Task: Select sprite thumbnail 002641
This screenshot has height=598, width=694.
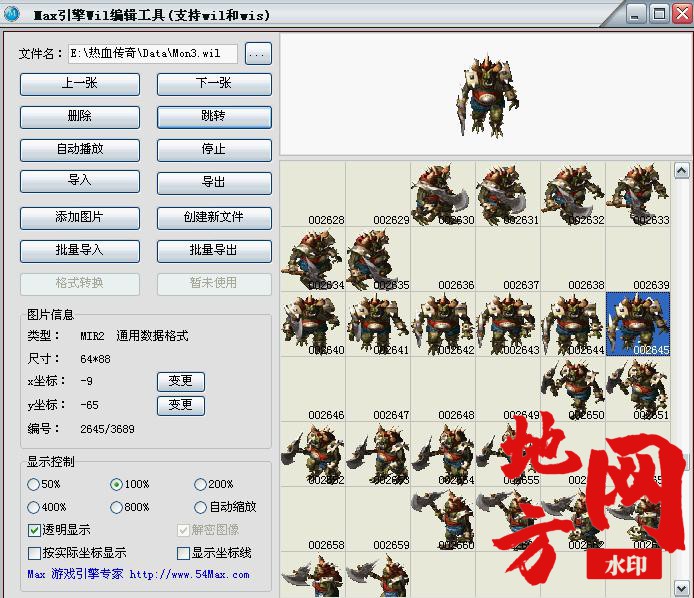Action: [378, 324]
